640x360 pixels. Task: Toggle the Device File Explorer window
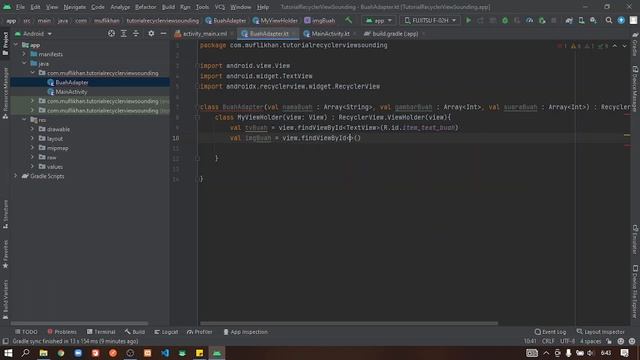(635, 291)
